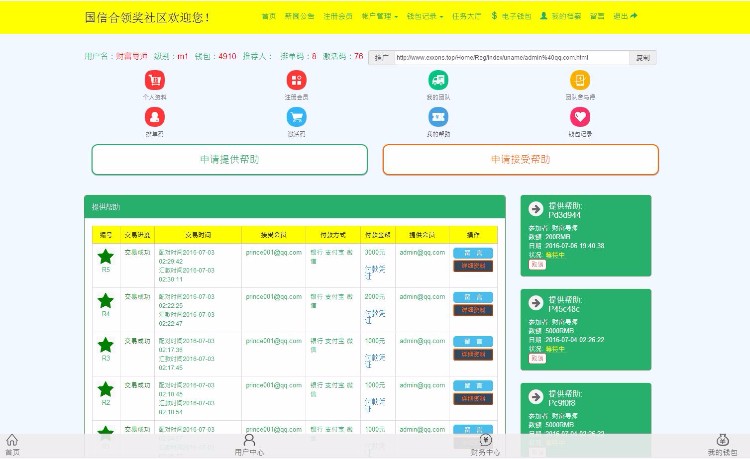Image resolution: width=750 pixels, height=459 pixels.
Task: Click the site title 国信合领奖社区欢迎您
Action: pyautogui.click(x=147, y=18)
